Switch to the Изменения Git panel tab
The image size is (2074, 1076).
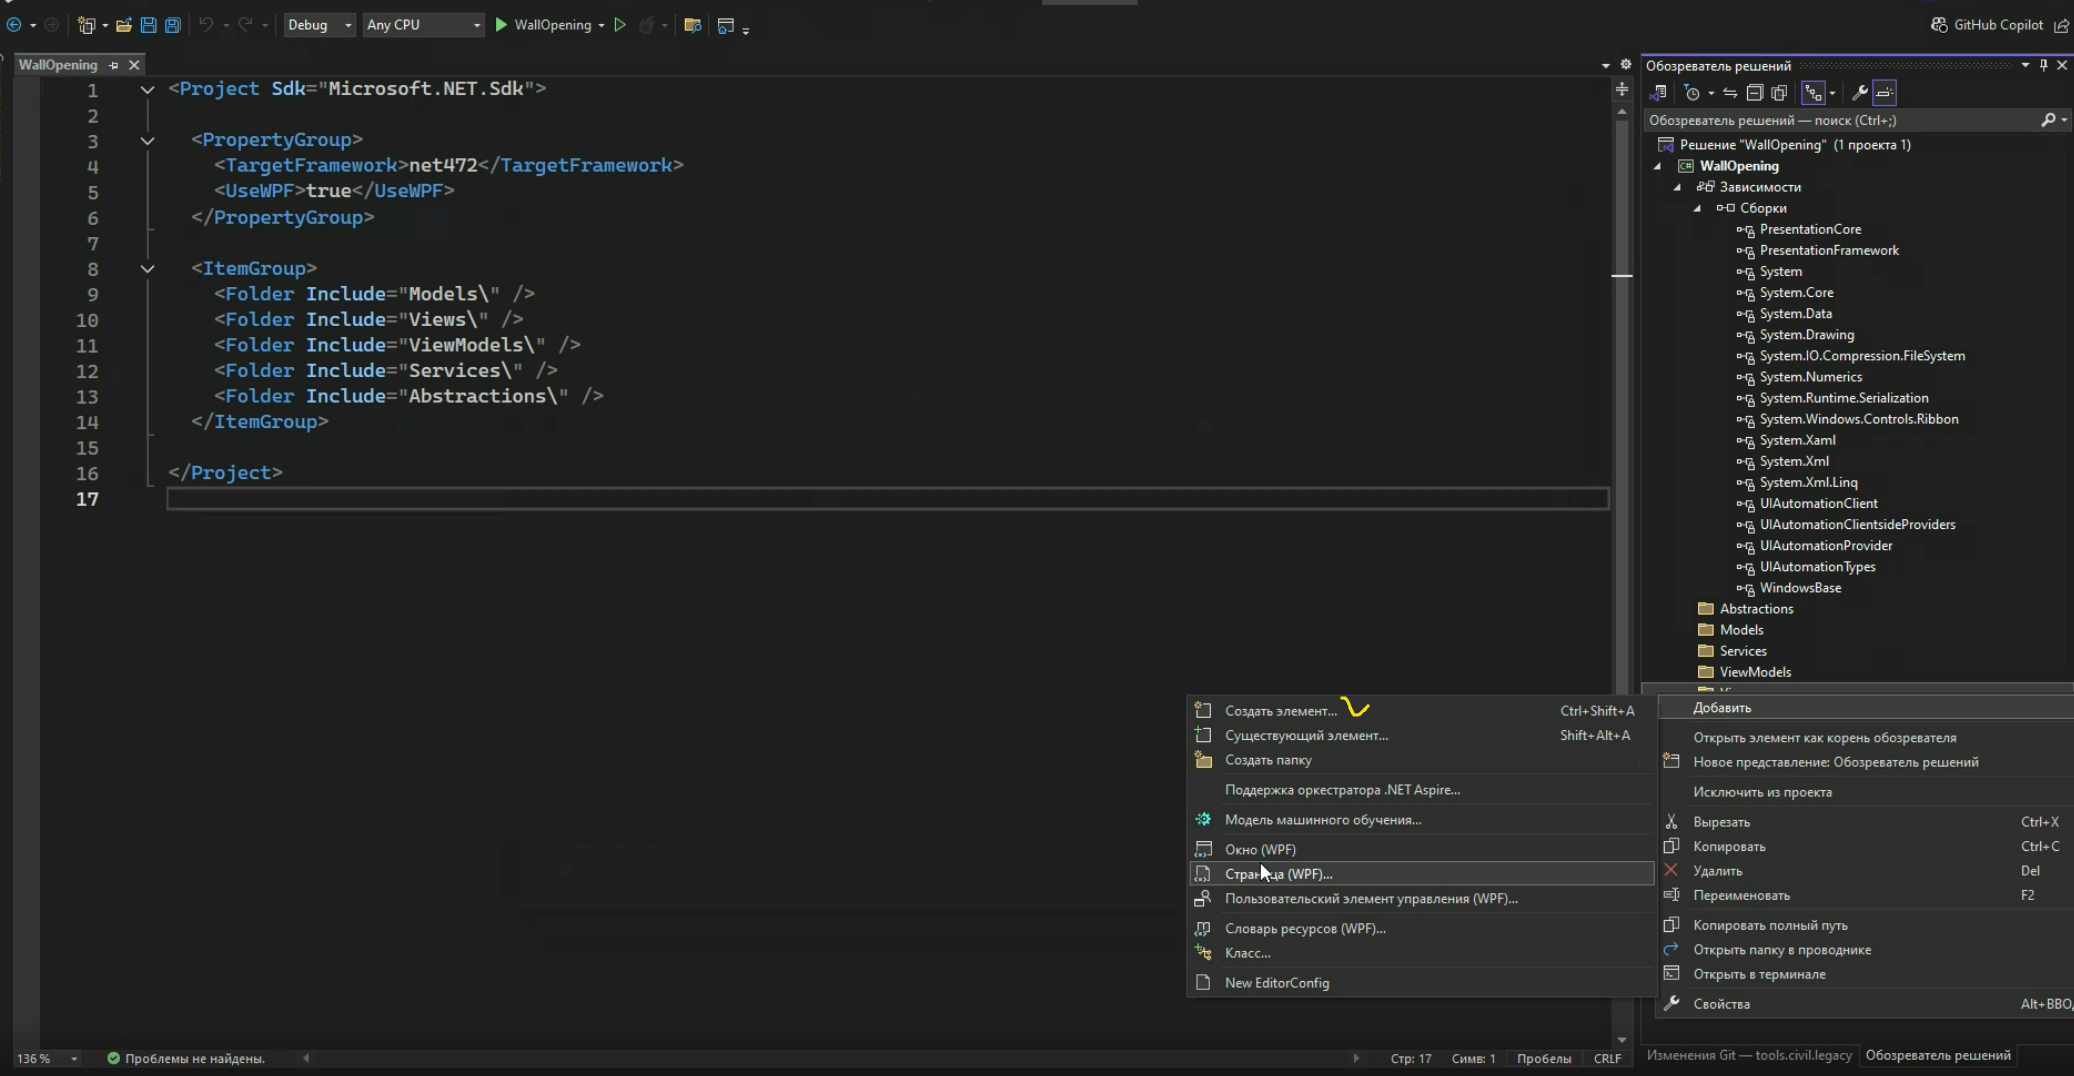pos(1749,1055)
